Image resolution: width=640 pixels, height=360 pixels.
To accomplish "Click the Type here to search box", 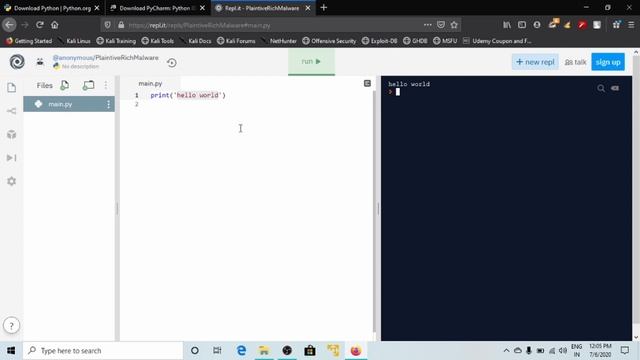I will (x=103, y=351).
